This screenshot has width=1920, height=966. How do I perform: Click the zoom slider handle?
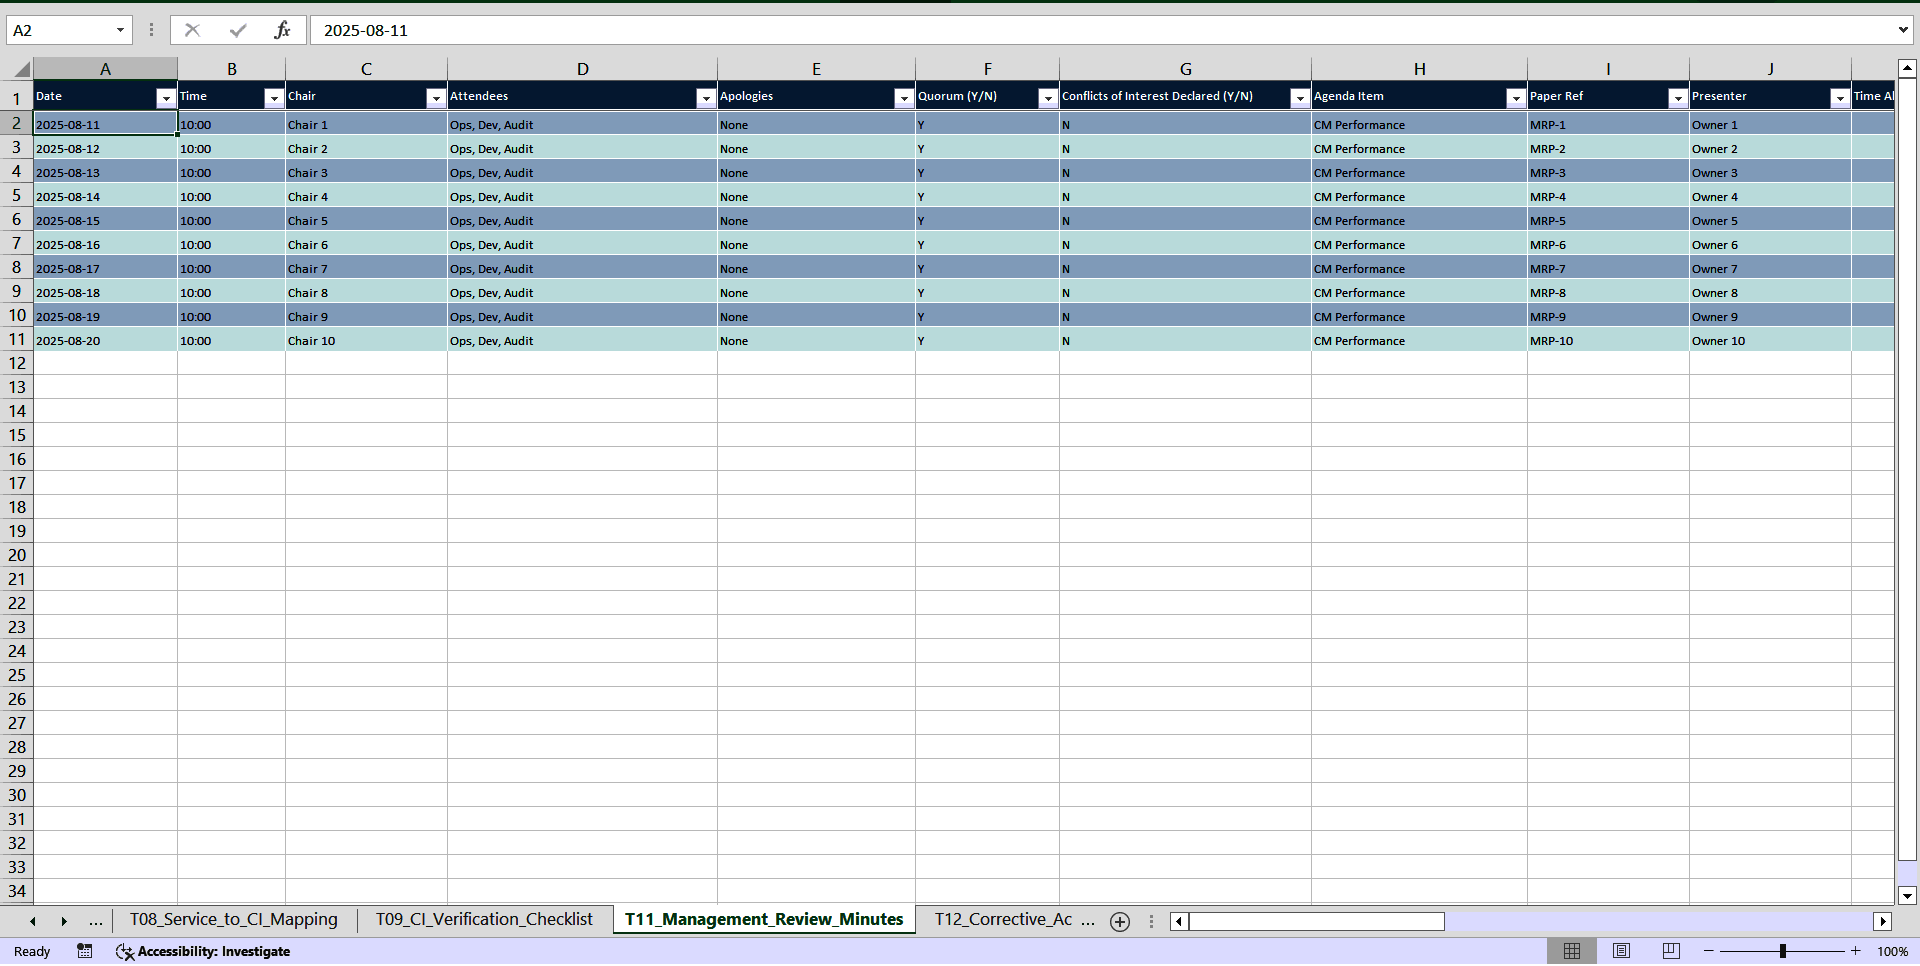click(1782, 951)
